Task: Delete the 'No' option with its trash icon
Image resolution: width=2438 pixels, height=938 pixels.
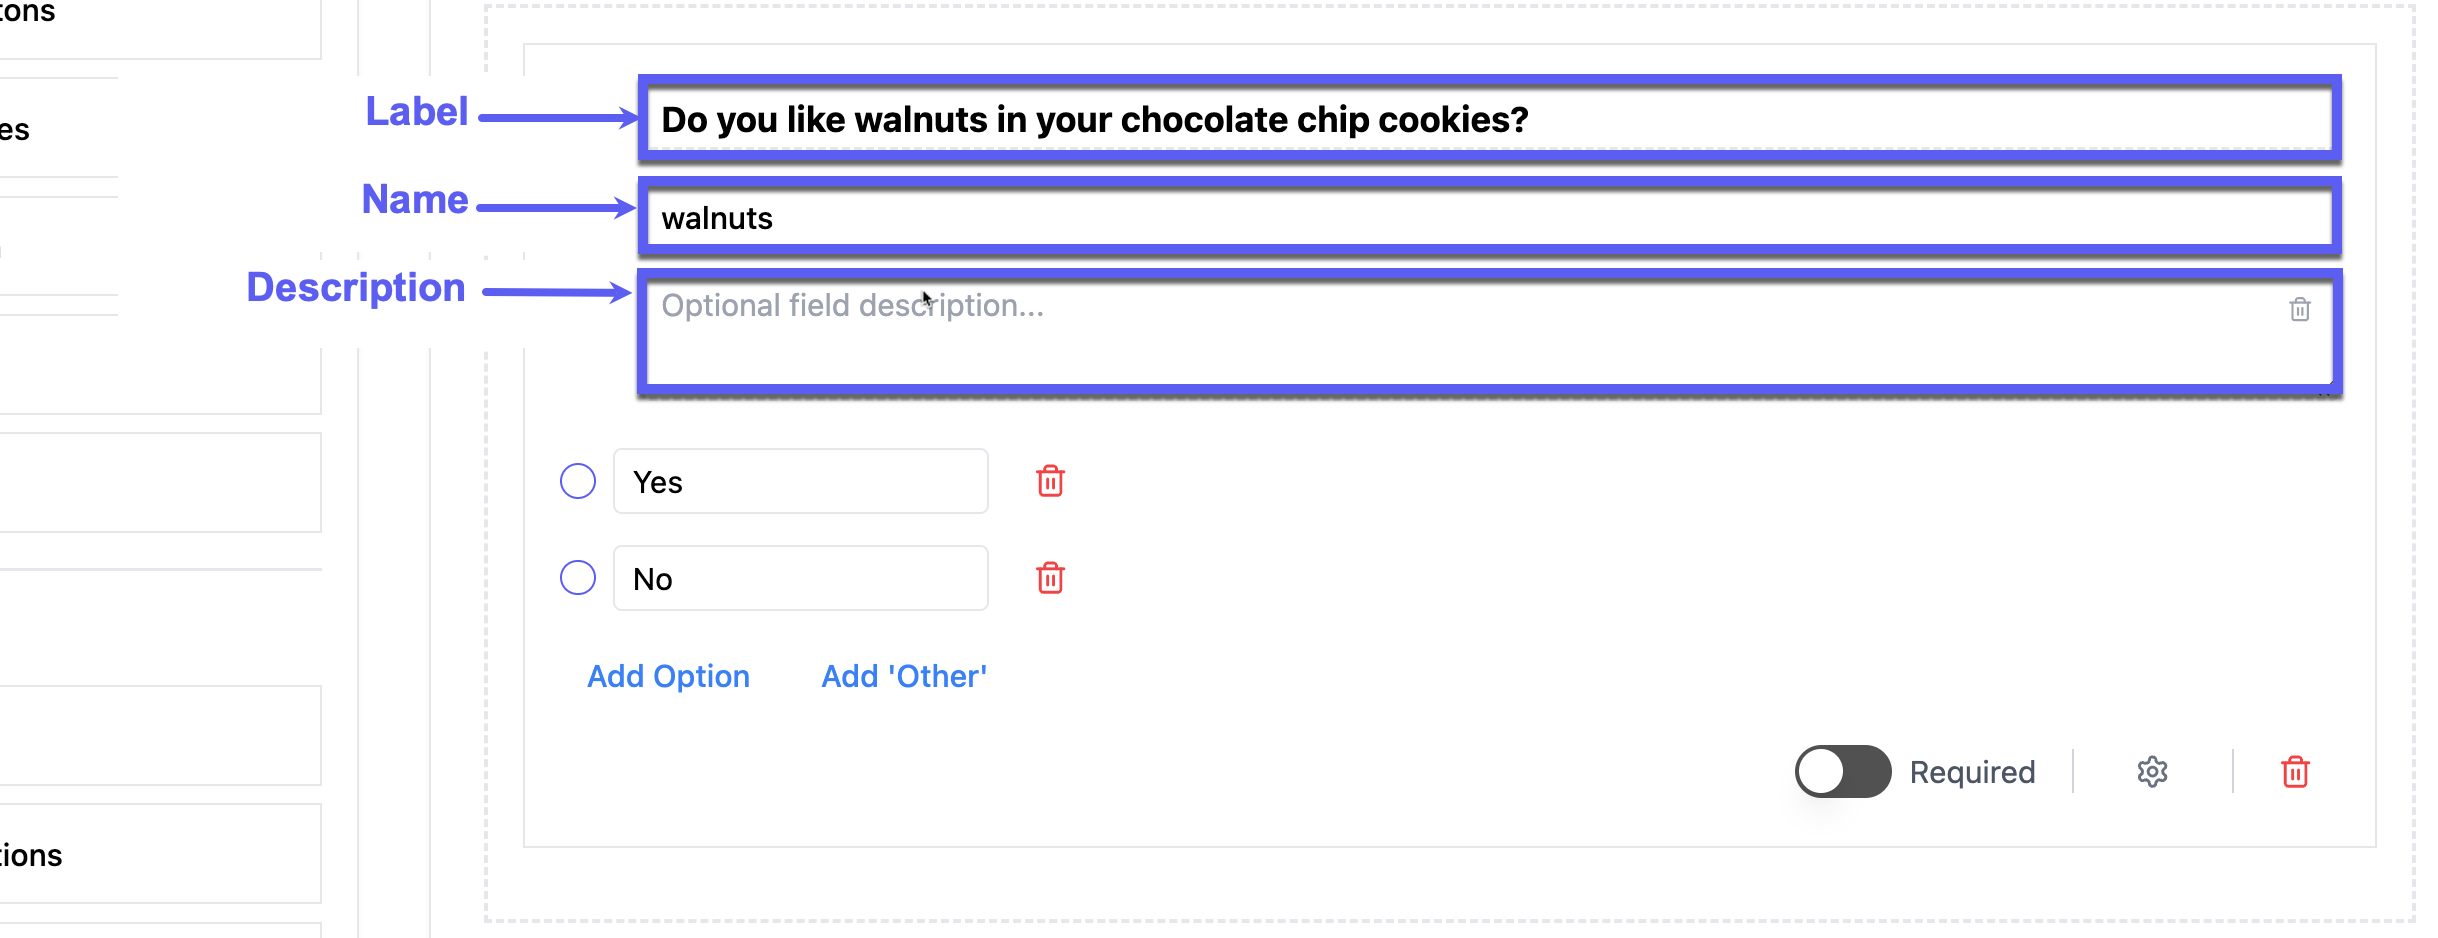Action: tap(1050, 578)
